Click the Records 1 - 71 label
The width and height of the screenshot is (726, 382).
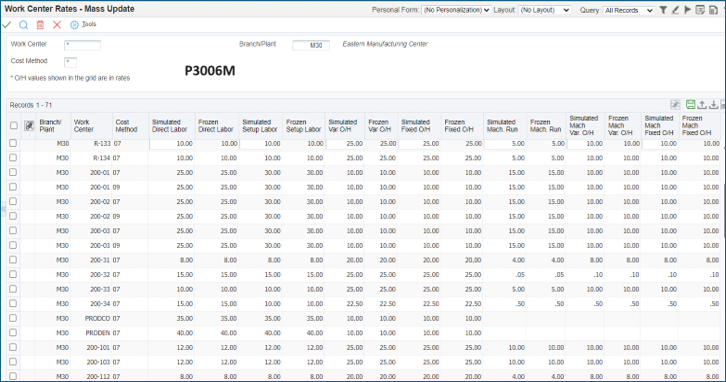31,105
